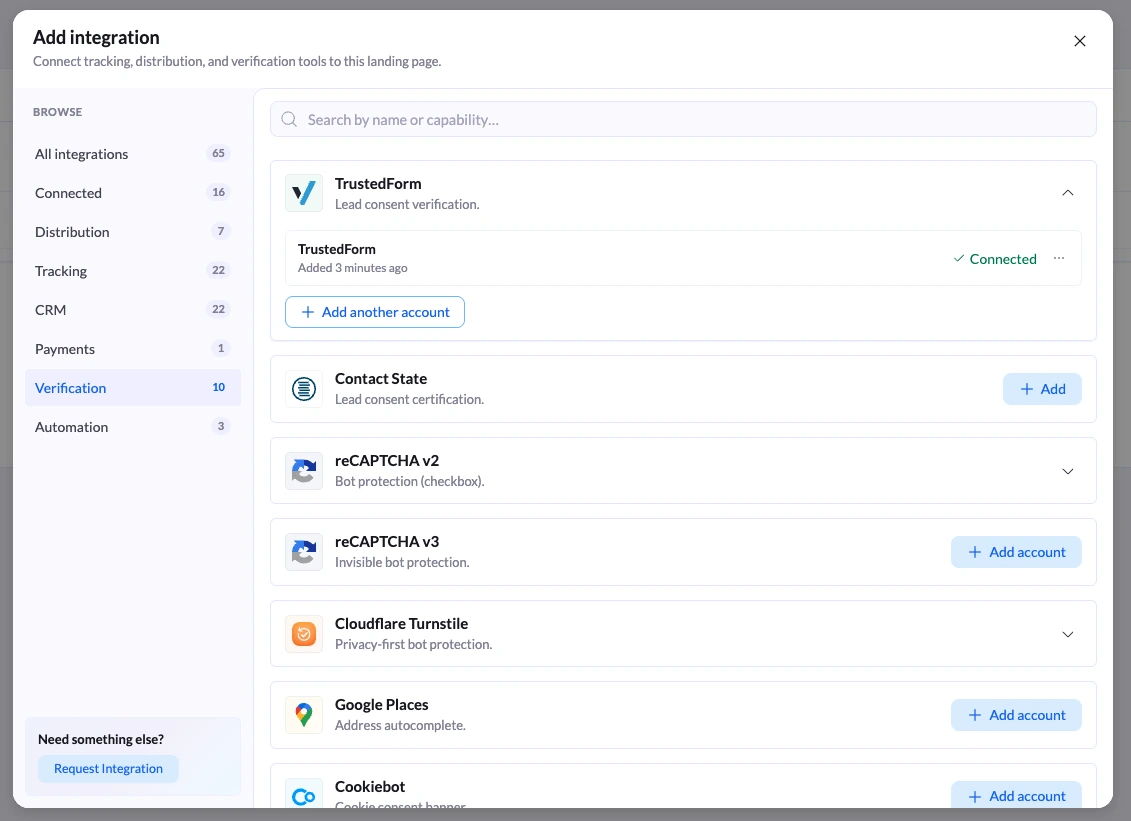
Task: Click Add another account for TrustedForm
Action: [374, 312]
